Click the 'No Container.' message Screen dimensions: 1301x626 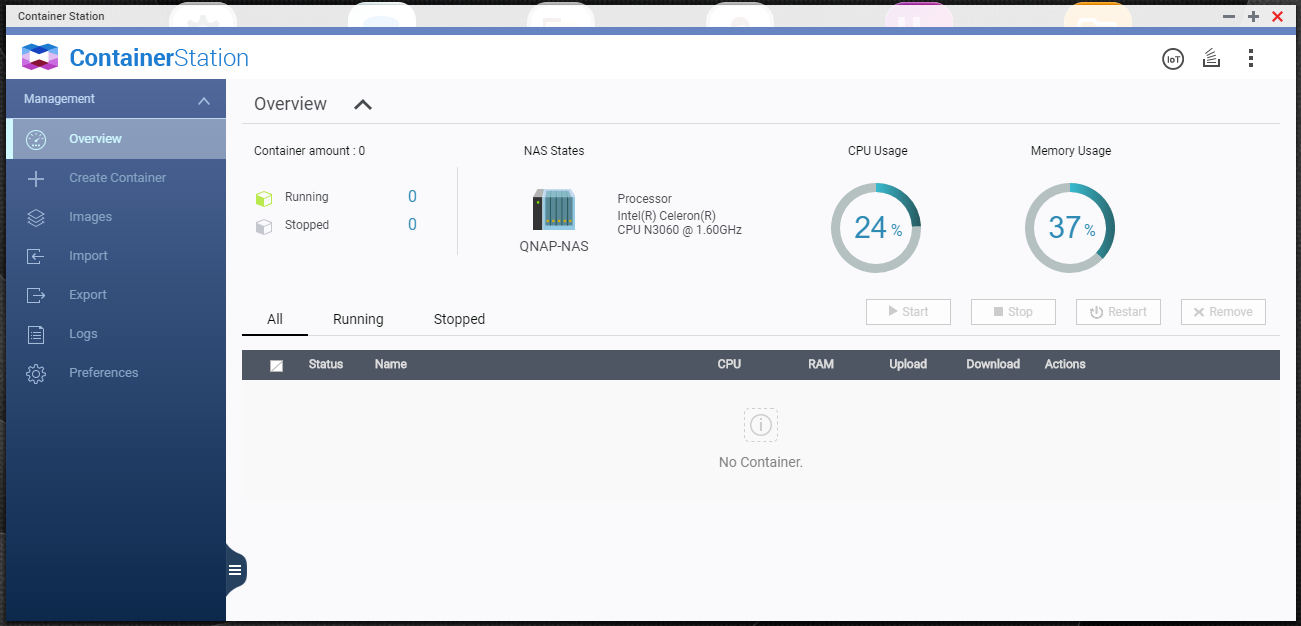click(x=761, y=462)
